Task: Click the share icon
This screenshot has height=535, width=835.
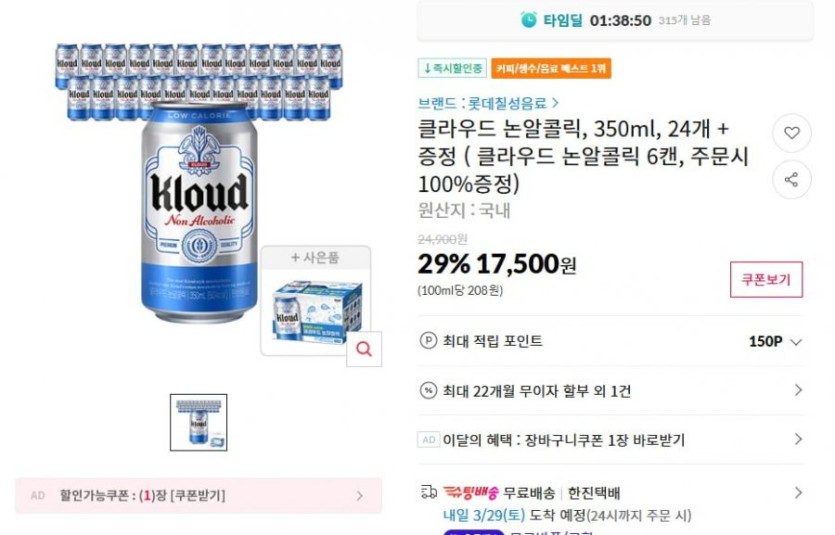Action: 791,179
